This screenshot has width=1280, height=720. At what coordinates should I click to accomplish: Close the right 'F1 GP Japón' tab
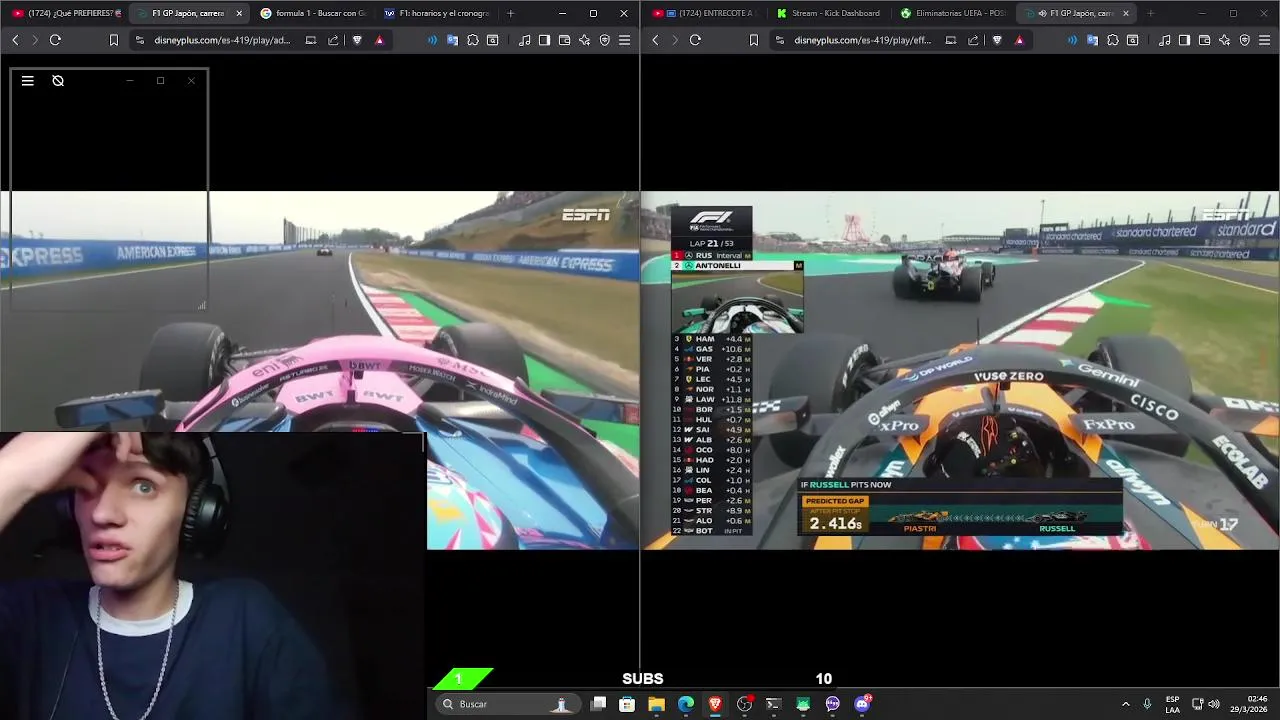pos(1126,13)
